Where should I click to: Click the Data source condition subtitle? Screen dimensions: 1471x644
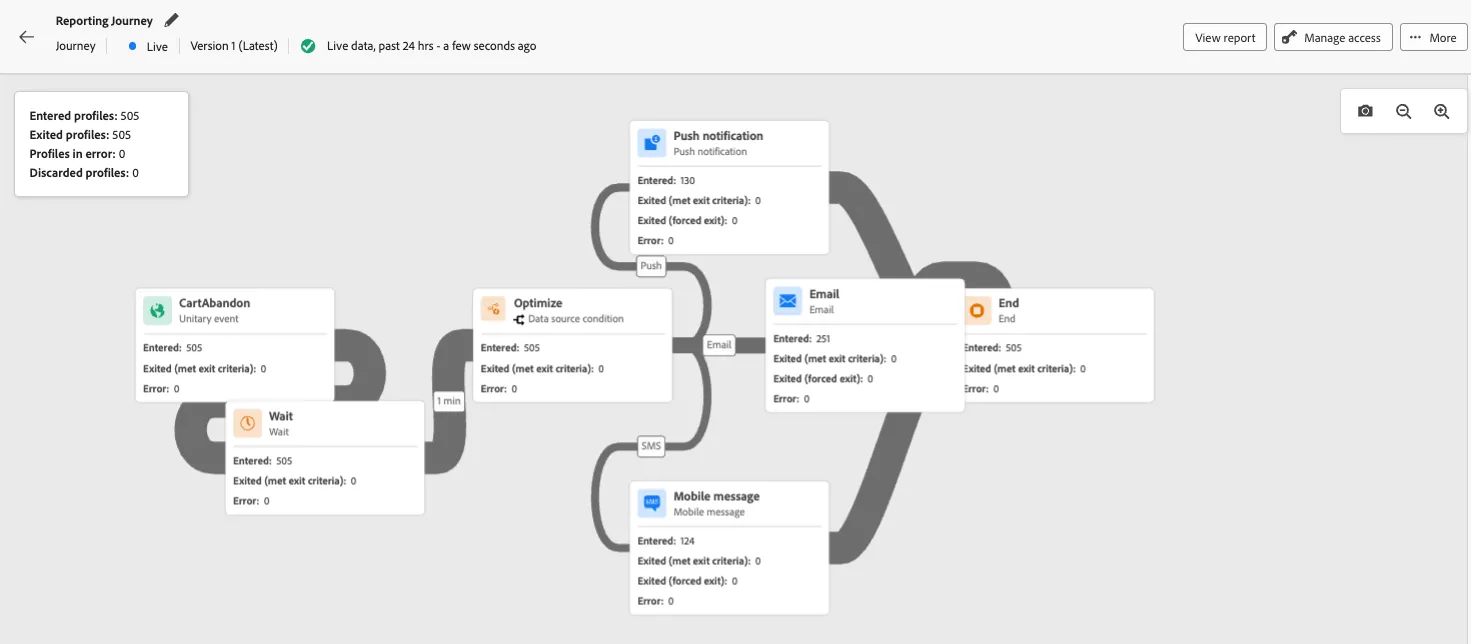576,319
